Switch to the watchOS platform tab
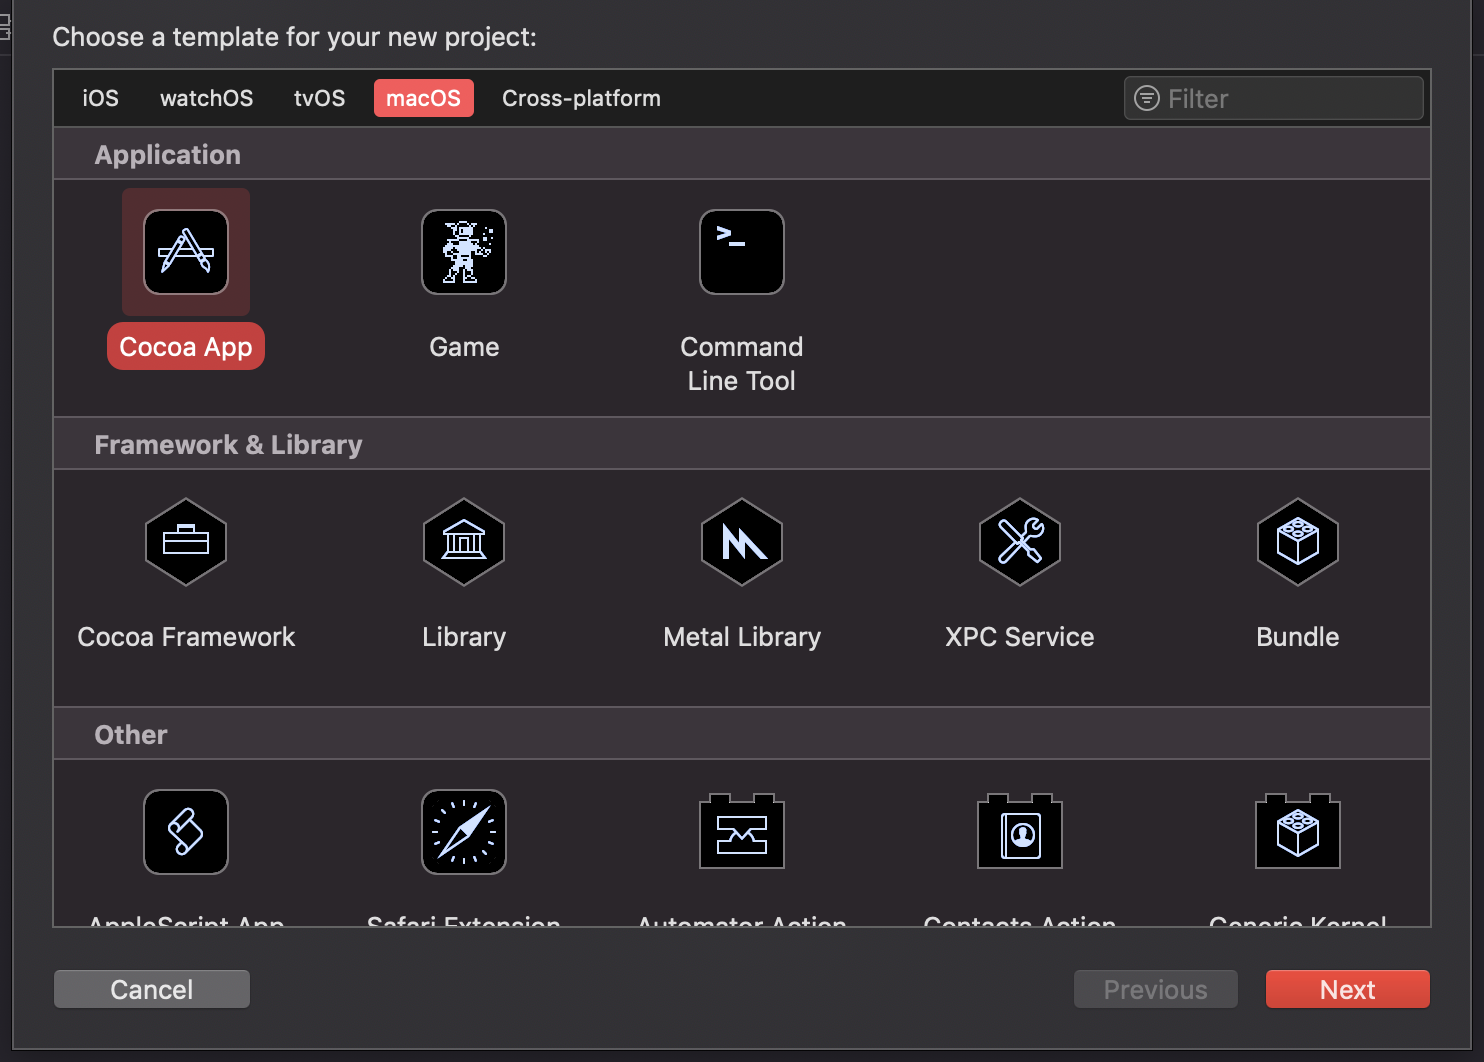The height and width of the screenshot is (1062, 1484). (206, 98)
